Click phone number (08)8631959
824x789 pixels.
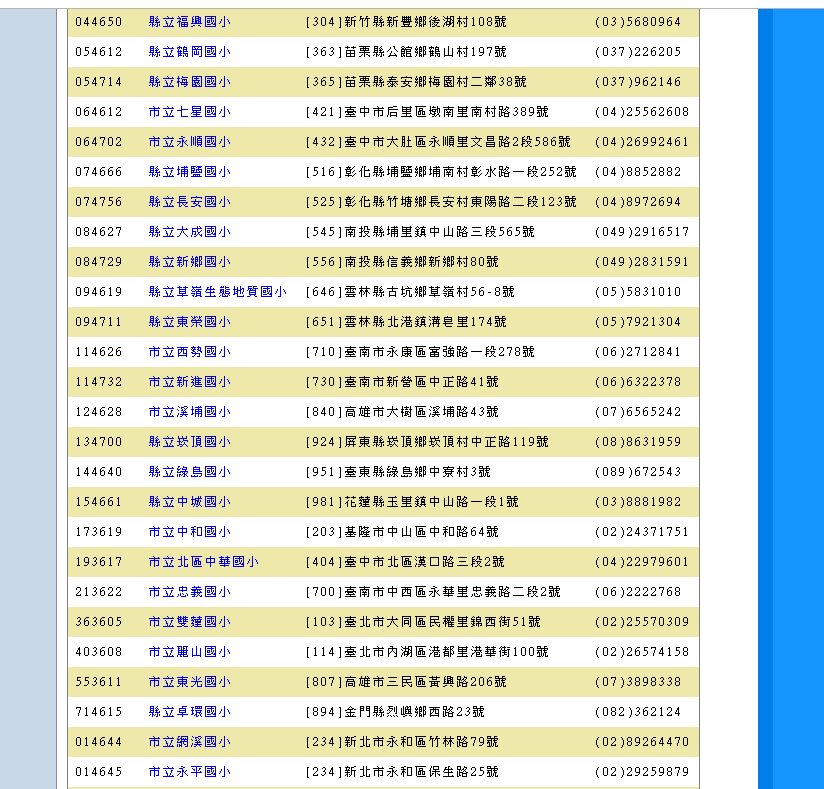pyautogui.click(x=638, y=442)
